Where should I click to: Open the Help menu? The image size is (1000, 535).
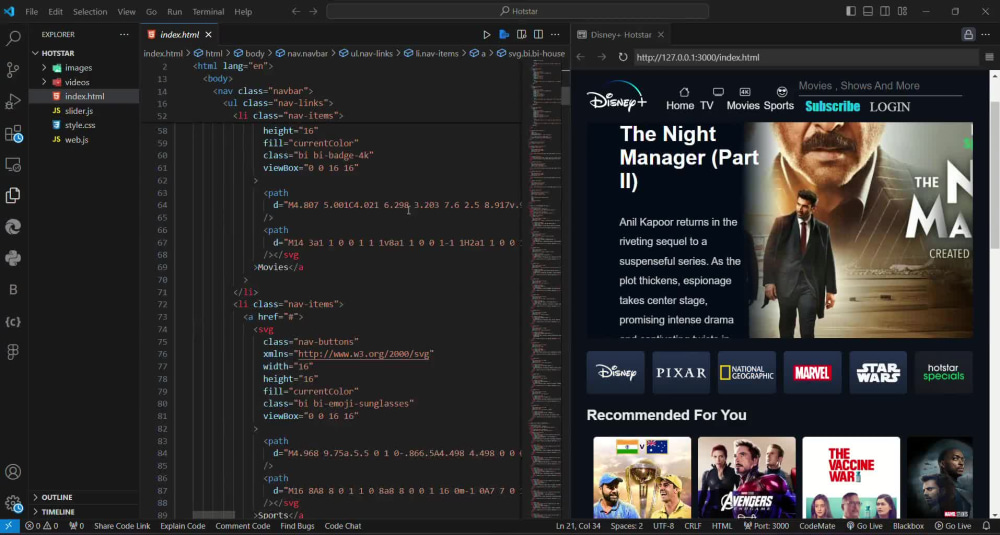coord(243,11)
